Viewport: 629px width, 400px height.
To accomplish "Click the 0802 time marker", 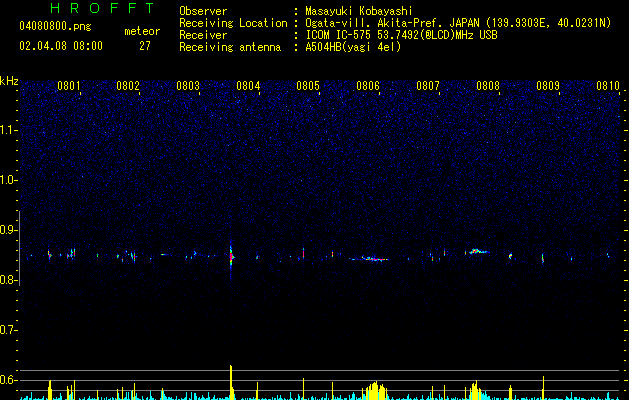I will click(128, 86).
